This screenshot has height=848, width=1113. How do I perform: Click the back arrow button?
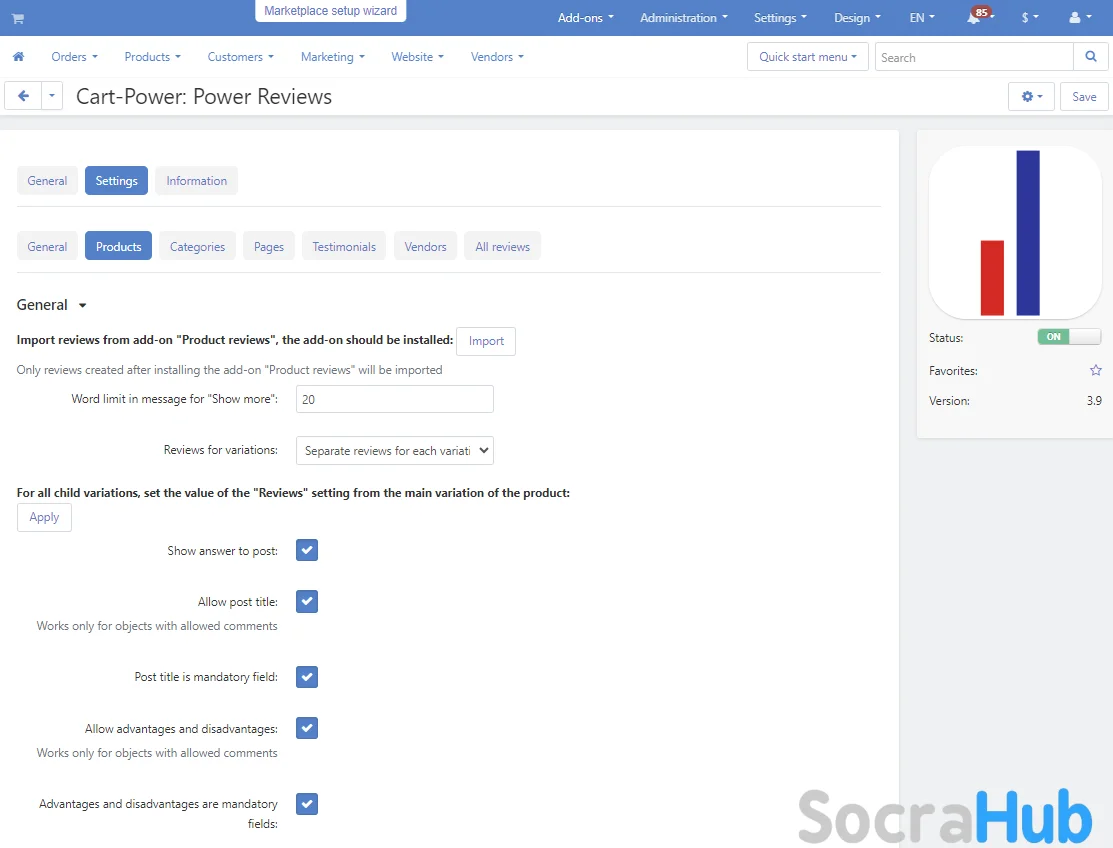pos(23,97)
